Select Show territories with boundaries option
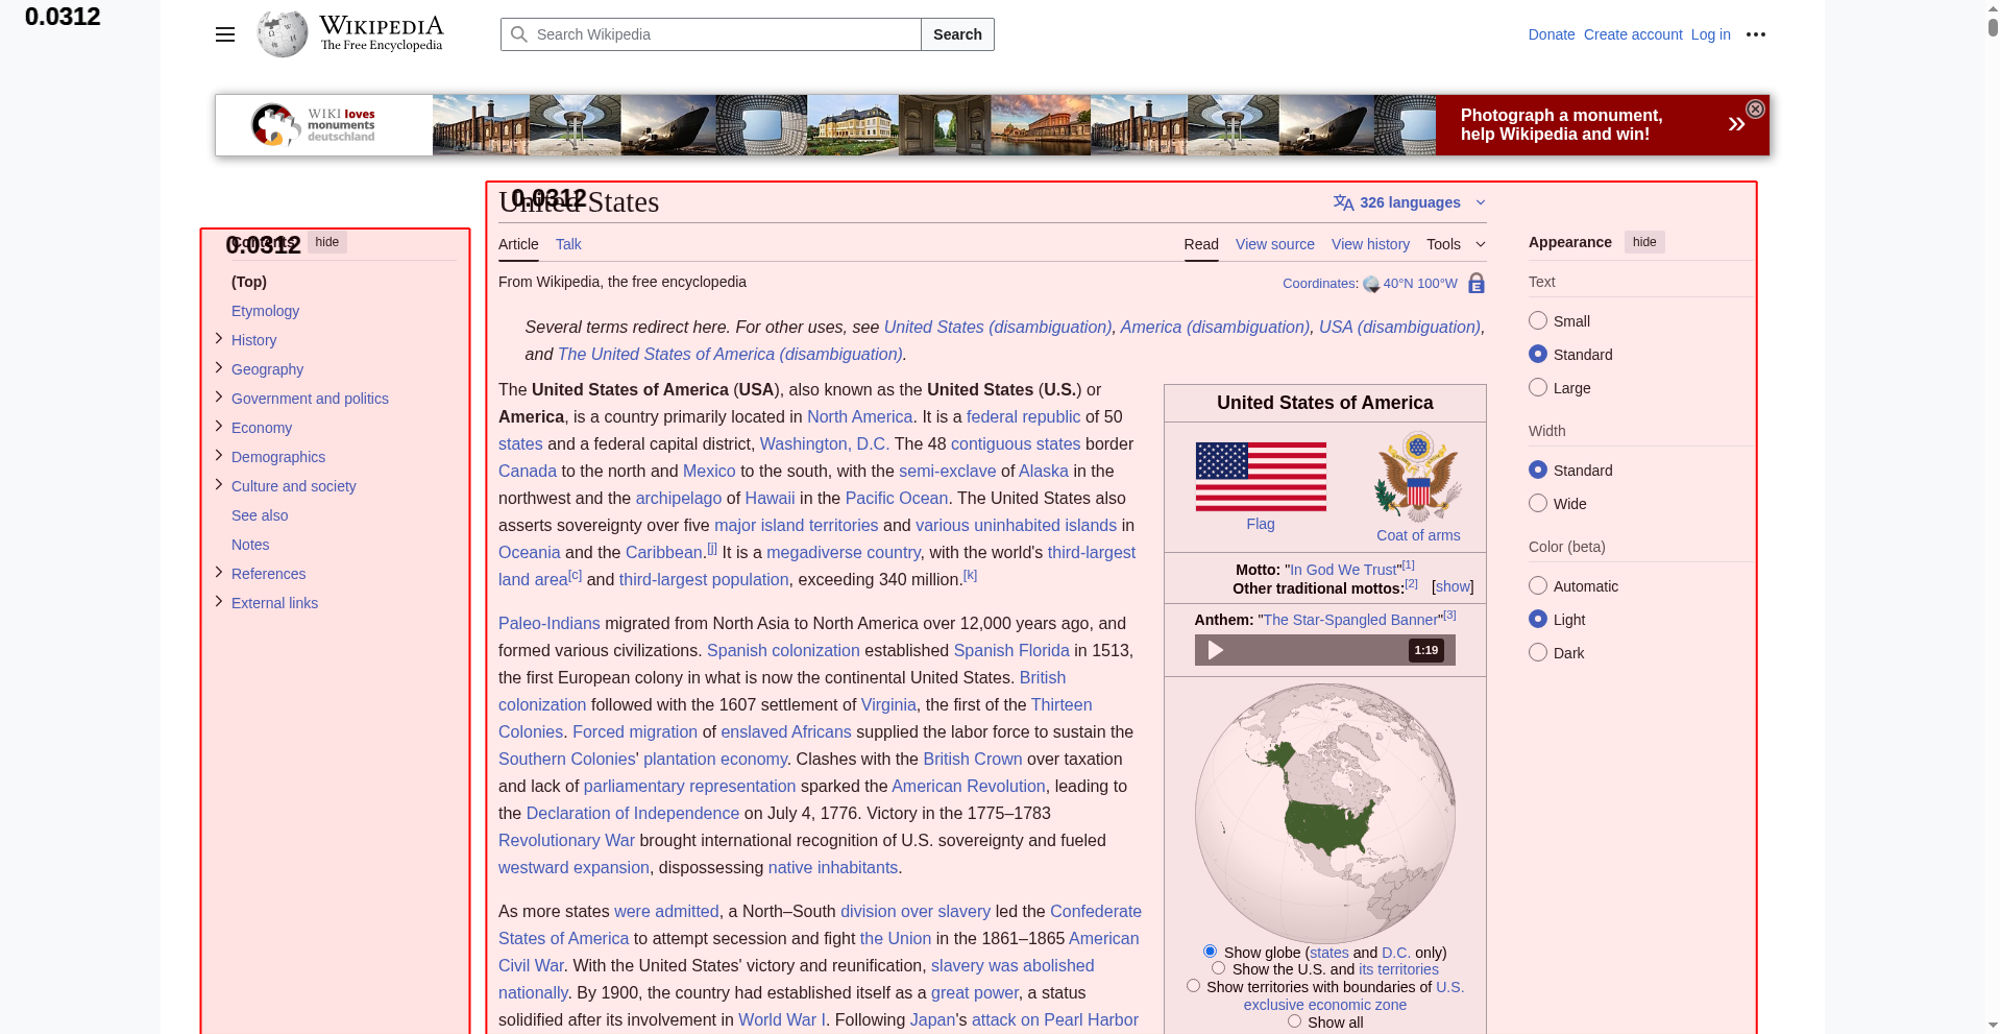The image size is (2000, 1034). tap(1193, 986)
